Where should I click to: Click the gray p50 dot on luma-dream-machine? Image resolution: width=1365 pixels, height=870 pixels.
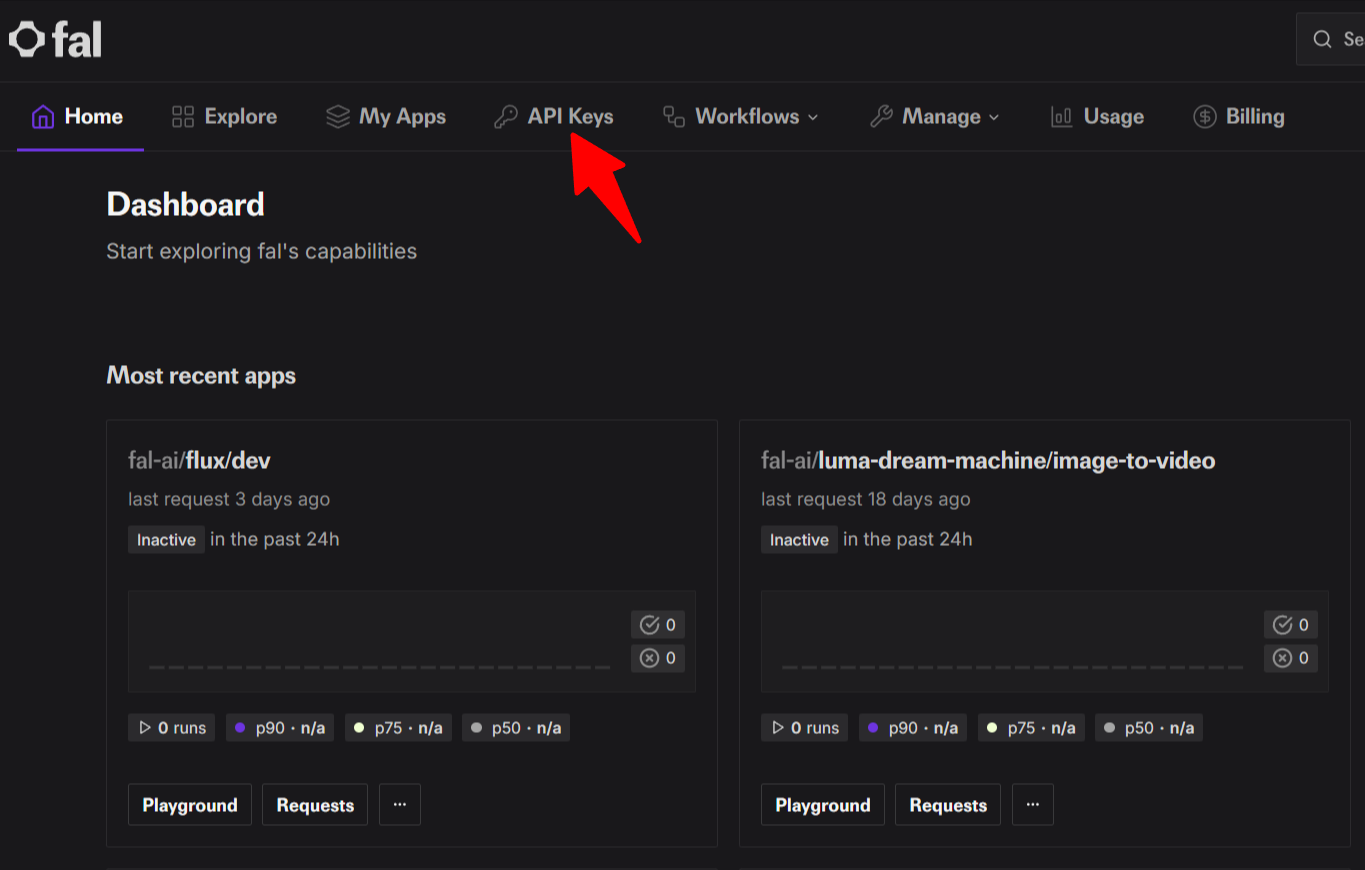click(1109, 728)
